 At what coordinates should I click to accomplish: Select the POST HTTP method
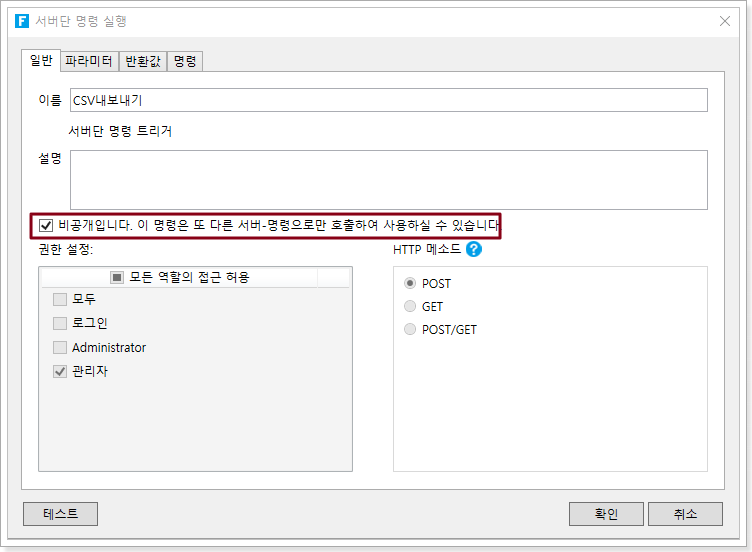pos(410,284)
